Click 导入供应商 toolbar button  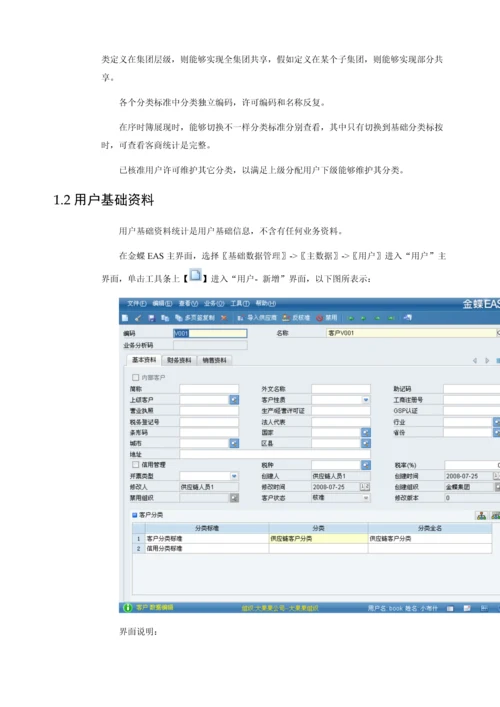(257, 318)
